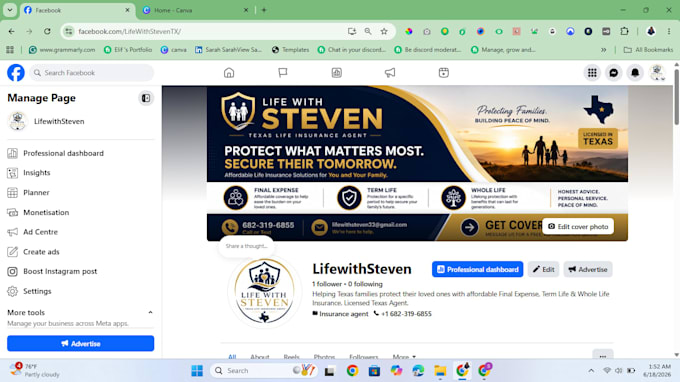Open the Professional dashboard chart icon in top nav
Viewport: 680px width, 382px height.
337,73
